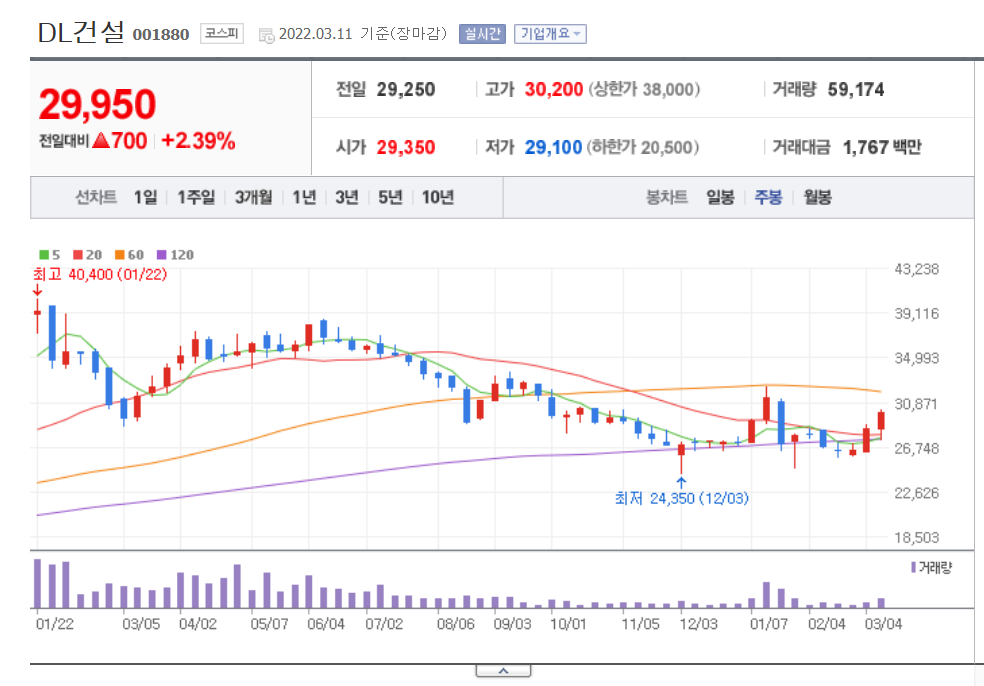Click the orange 60 moving average legend
The height and width of the screenshot is (686, 984).
(x=129, y=255)
